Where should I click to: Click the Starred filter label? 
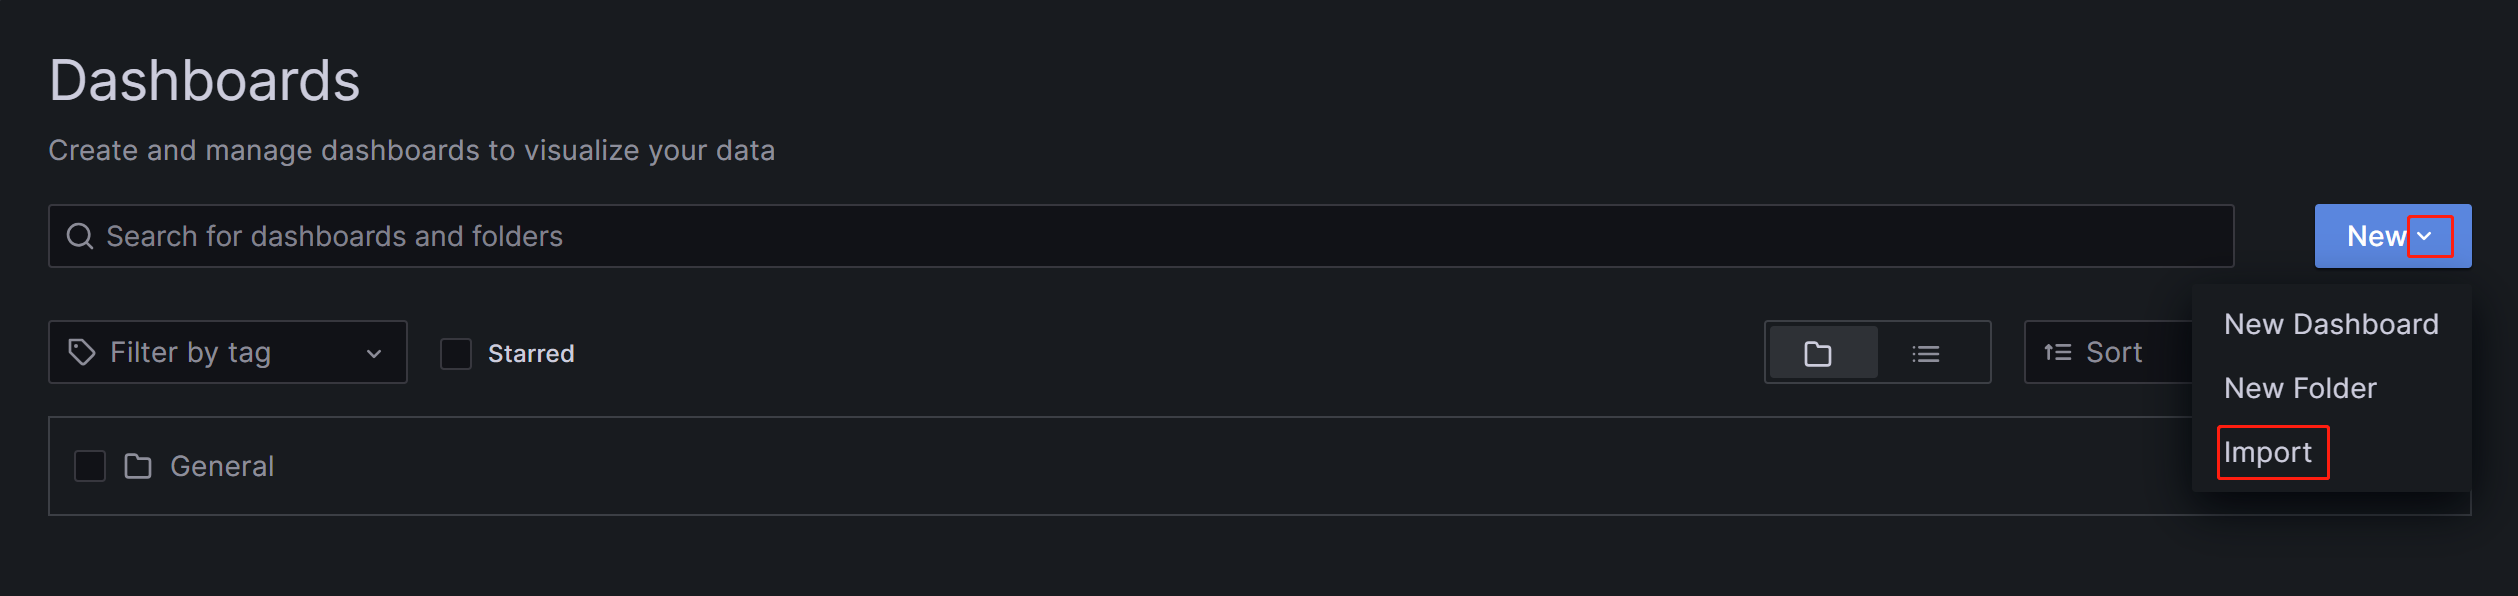pos(531,353)
